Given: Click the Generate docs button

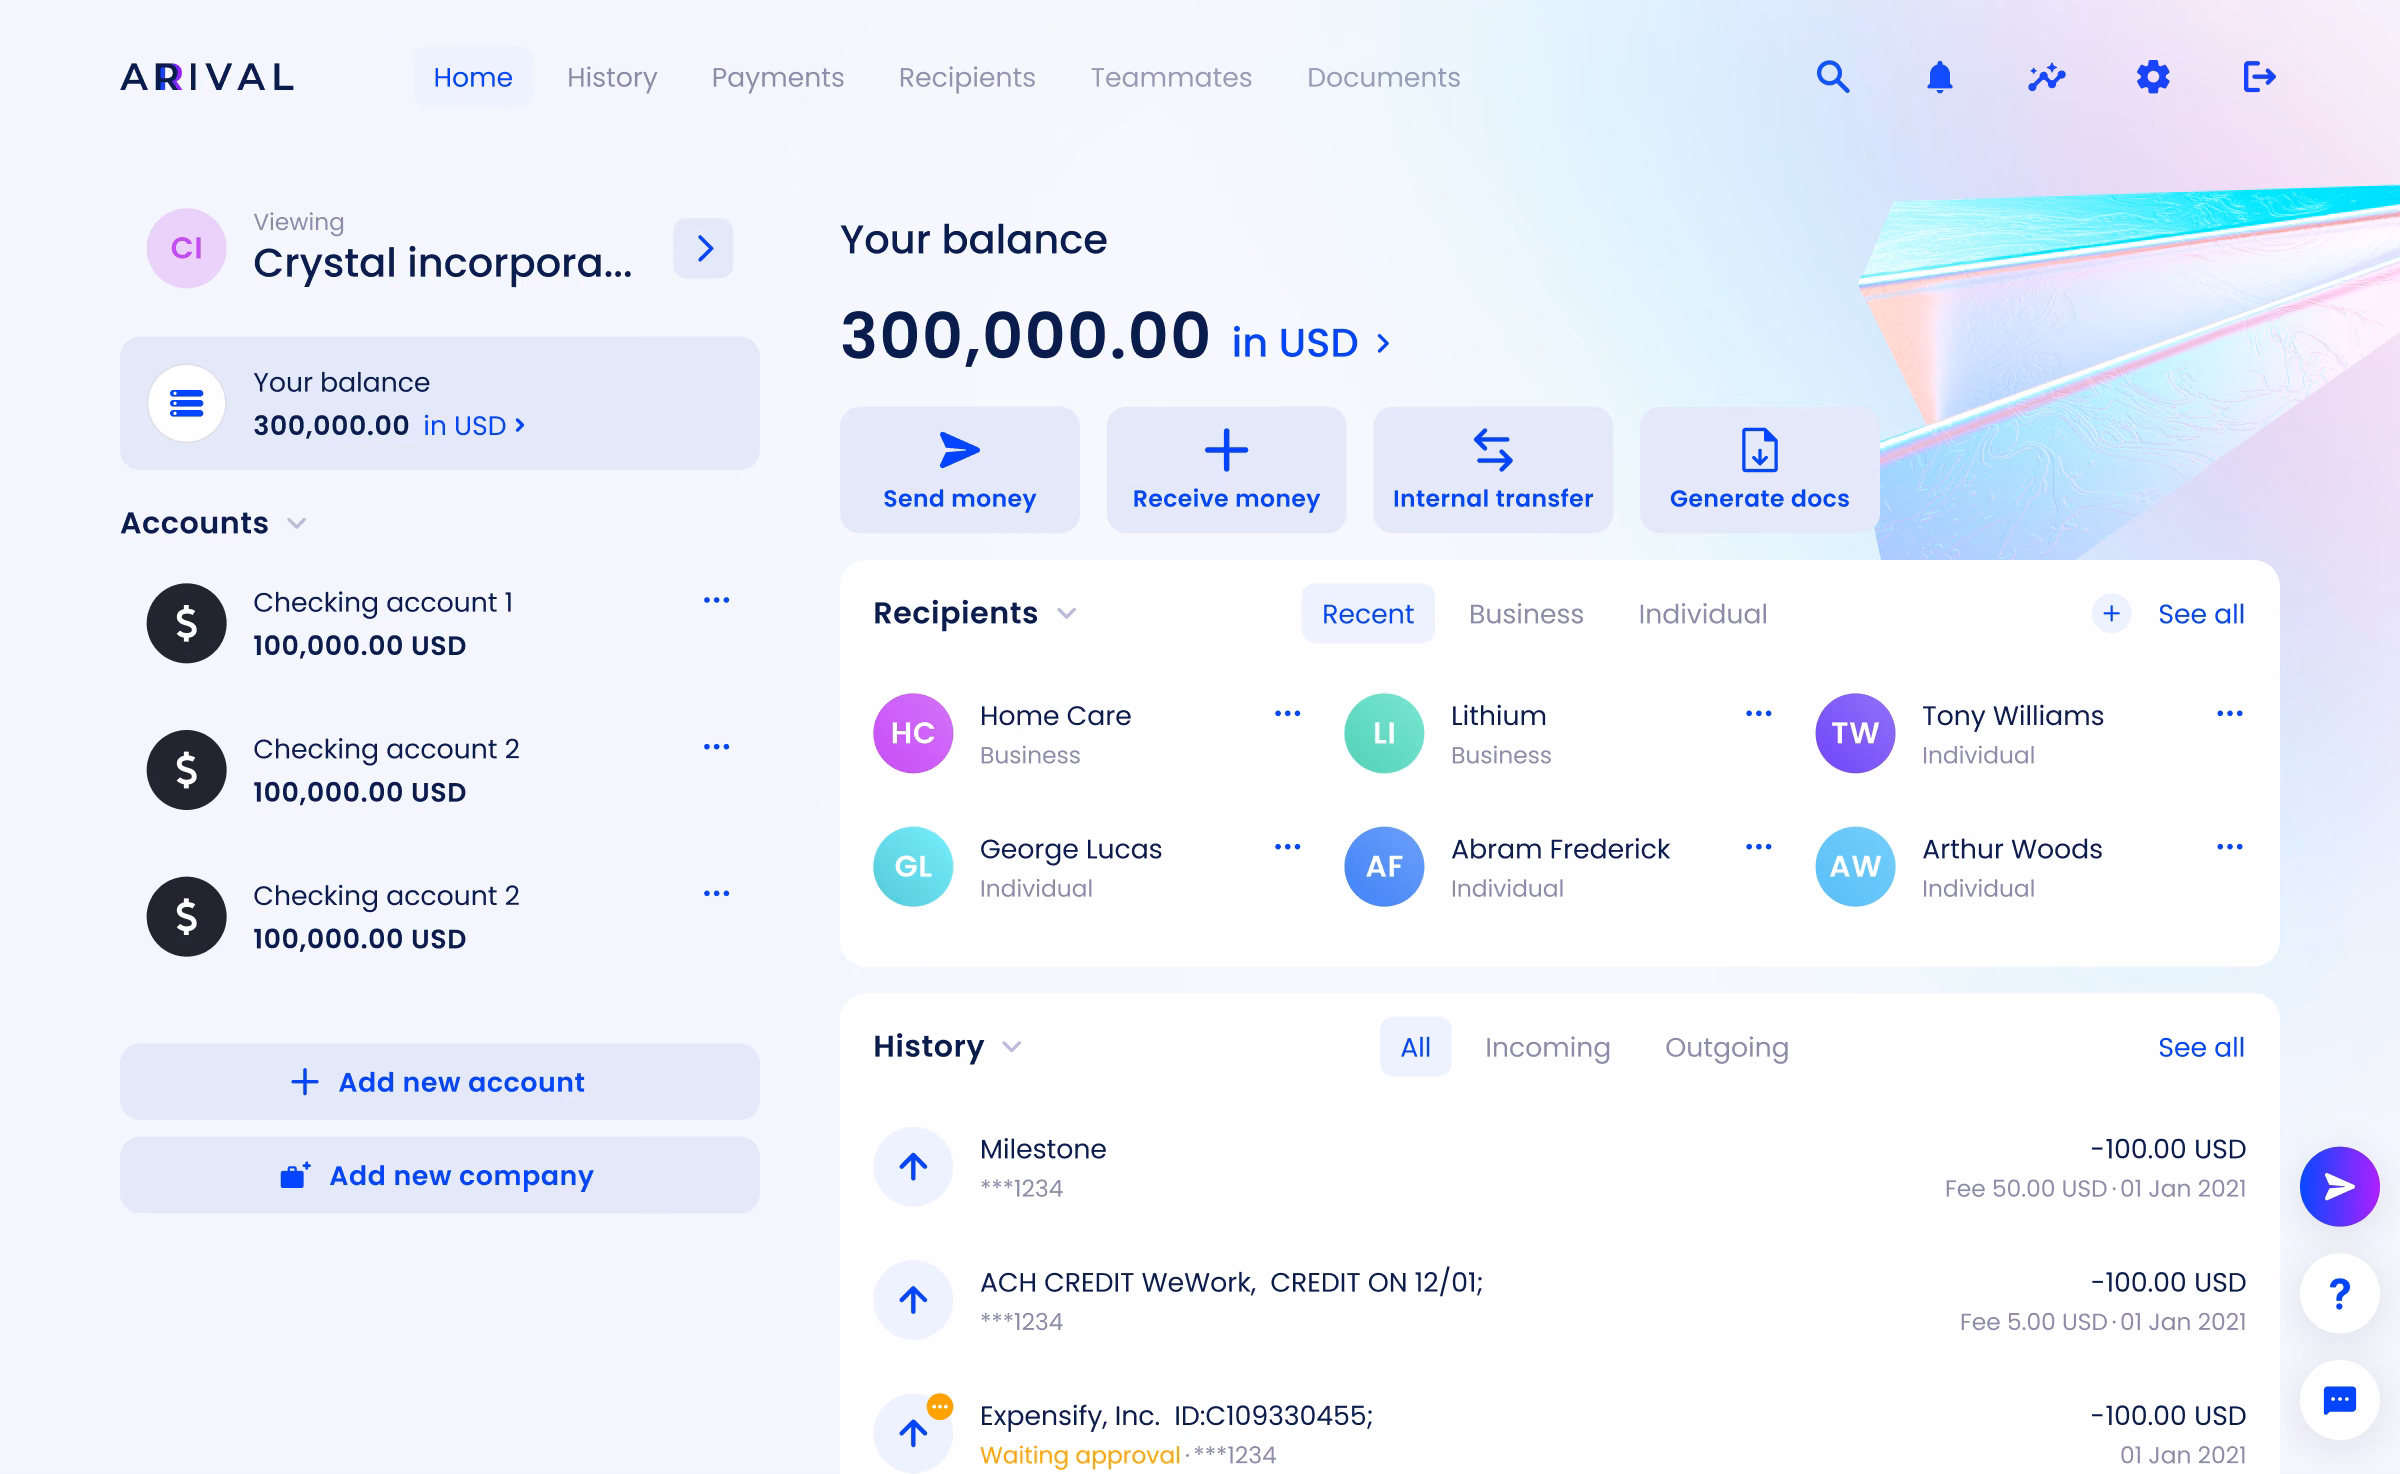Looking at the screenshot, I should tap(1760, 470).
